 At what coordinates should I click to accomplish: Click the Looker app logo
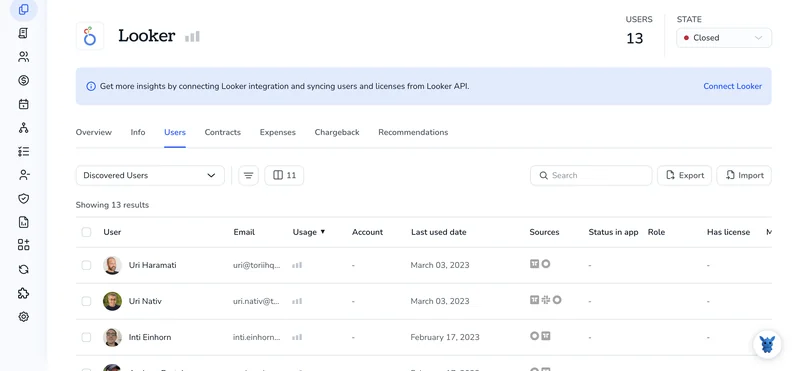[x=90, y=36]
